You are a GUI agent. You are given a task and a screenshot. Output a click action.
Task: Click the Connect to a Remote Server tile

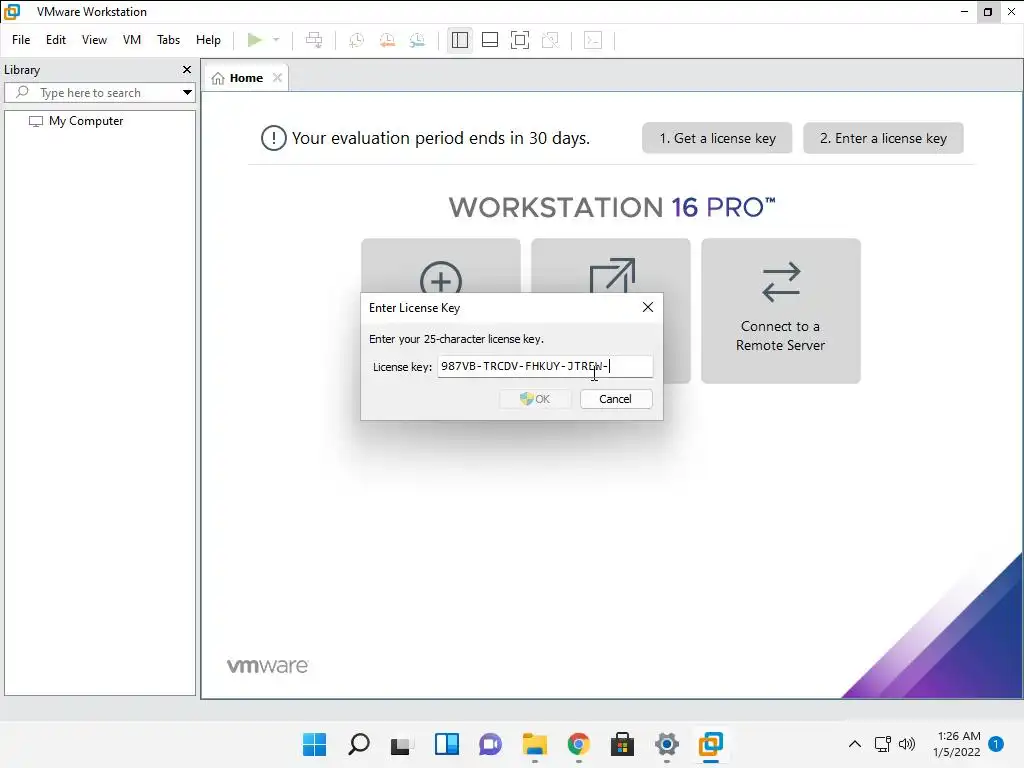coord(780,310)
